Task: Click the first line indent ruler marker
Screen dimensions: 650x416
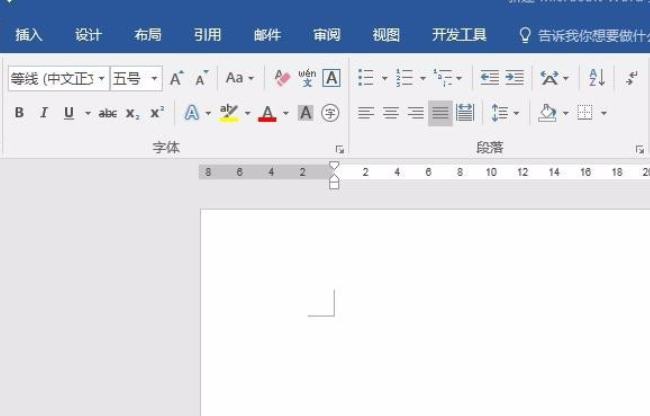Action: point(334,166)
